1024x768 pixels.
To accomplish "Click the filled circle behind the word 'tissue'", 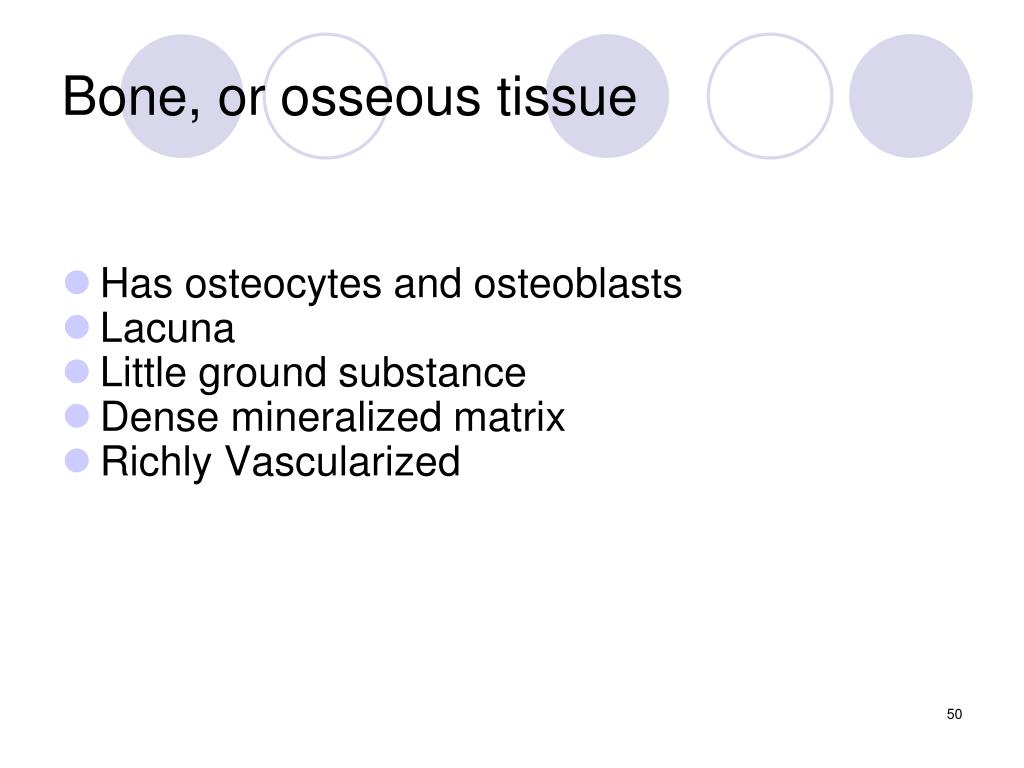I will pos(607,96).
